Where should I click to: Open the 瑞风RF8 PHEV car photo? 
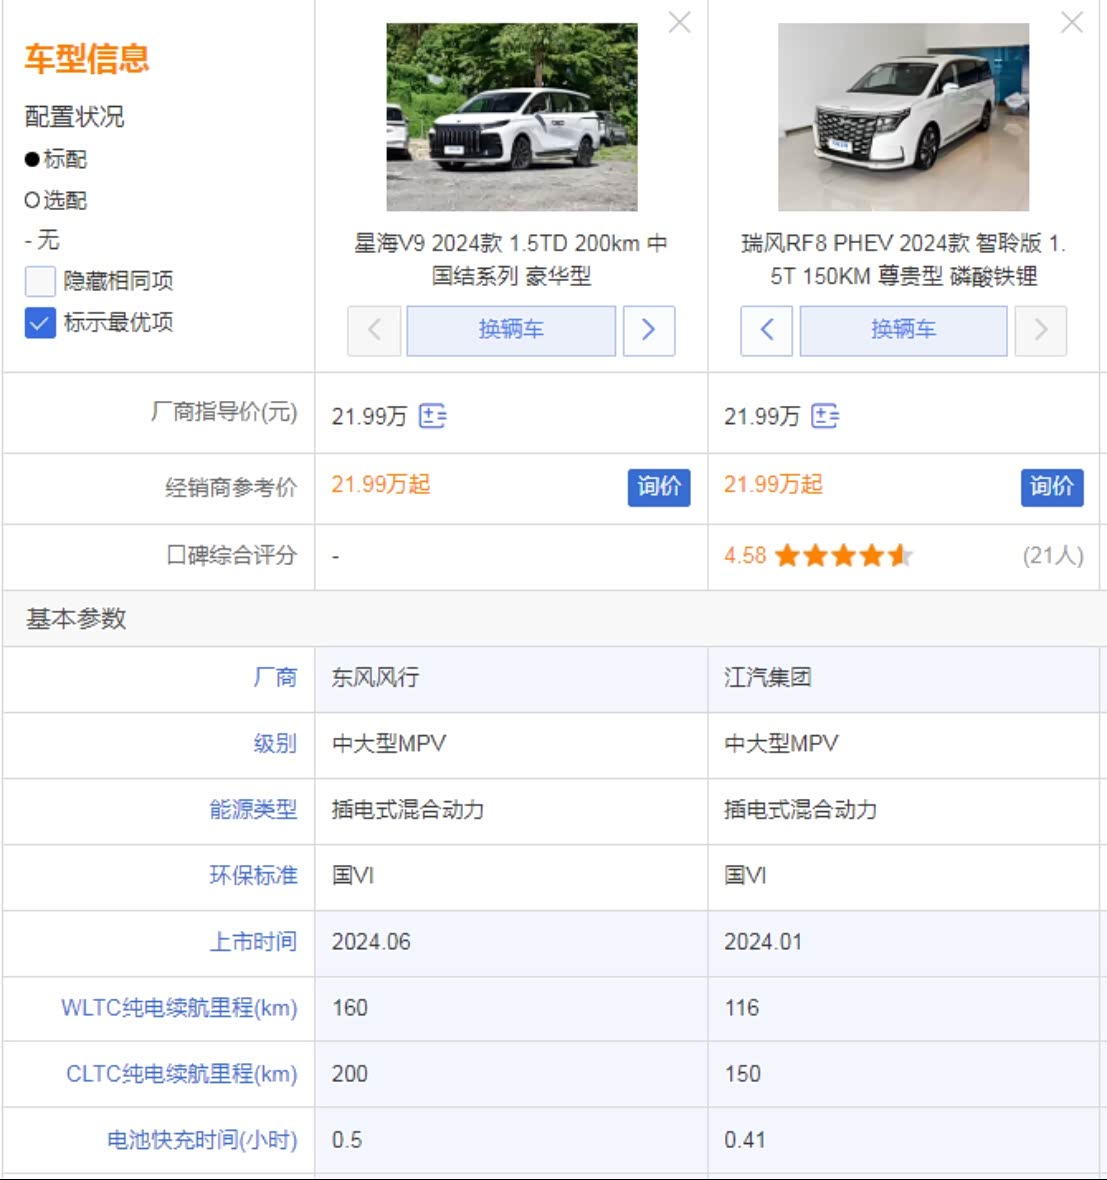tap(903, 117)
